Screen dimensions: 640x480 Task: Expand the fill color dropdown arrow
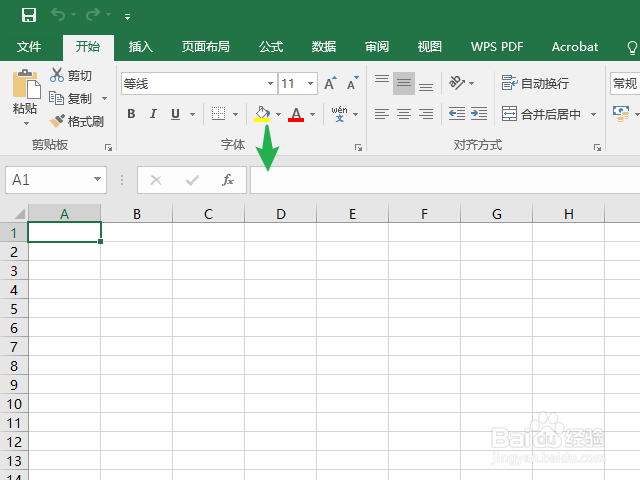pos(278,114)
